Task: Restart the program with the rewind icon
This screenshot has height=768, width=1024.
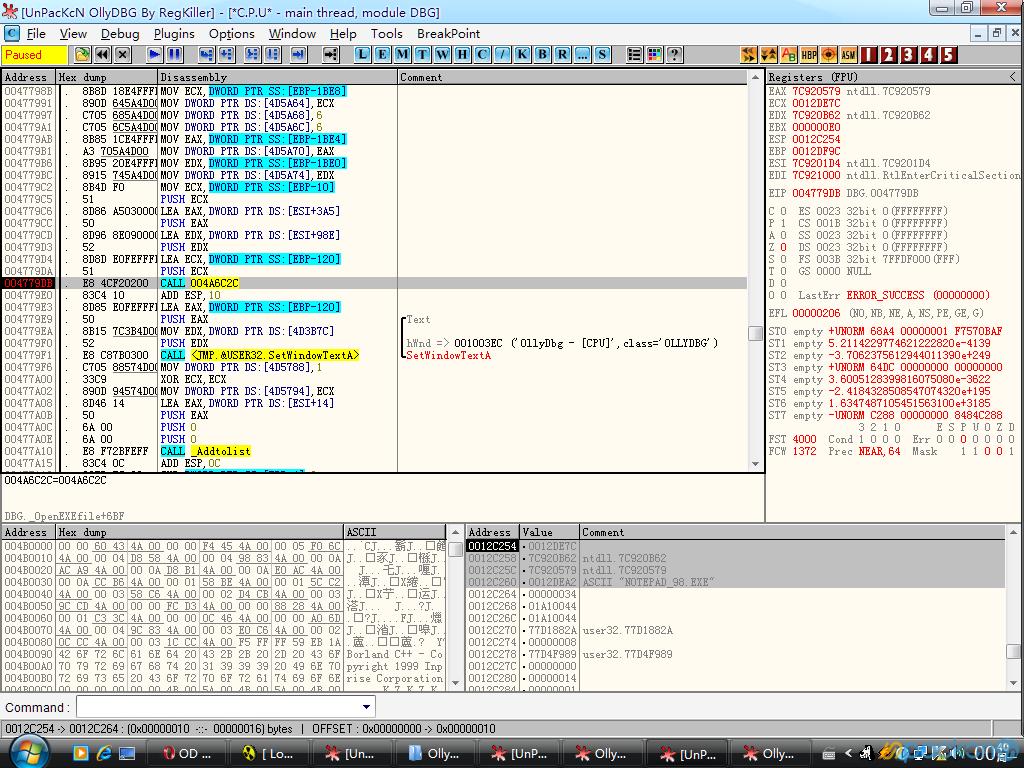Action: (101, 54)
